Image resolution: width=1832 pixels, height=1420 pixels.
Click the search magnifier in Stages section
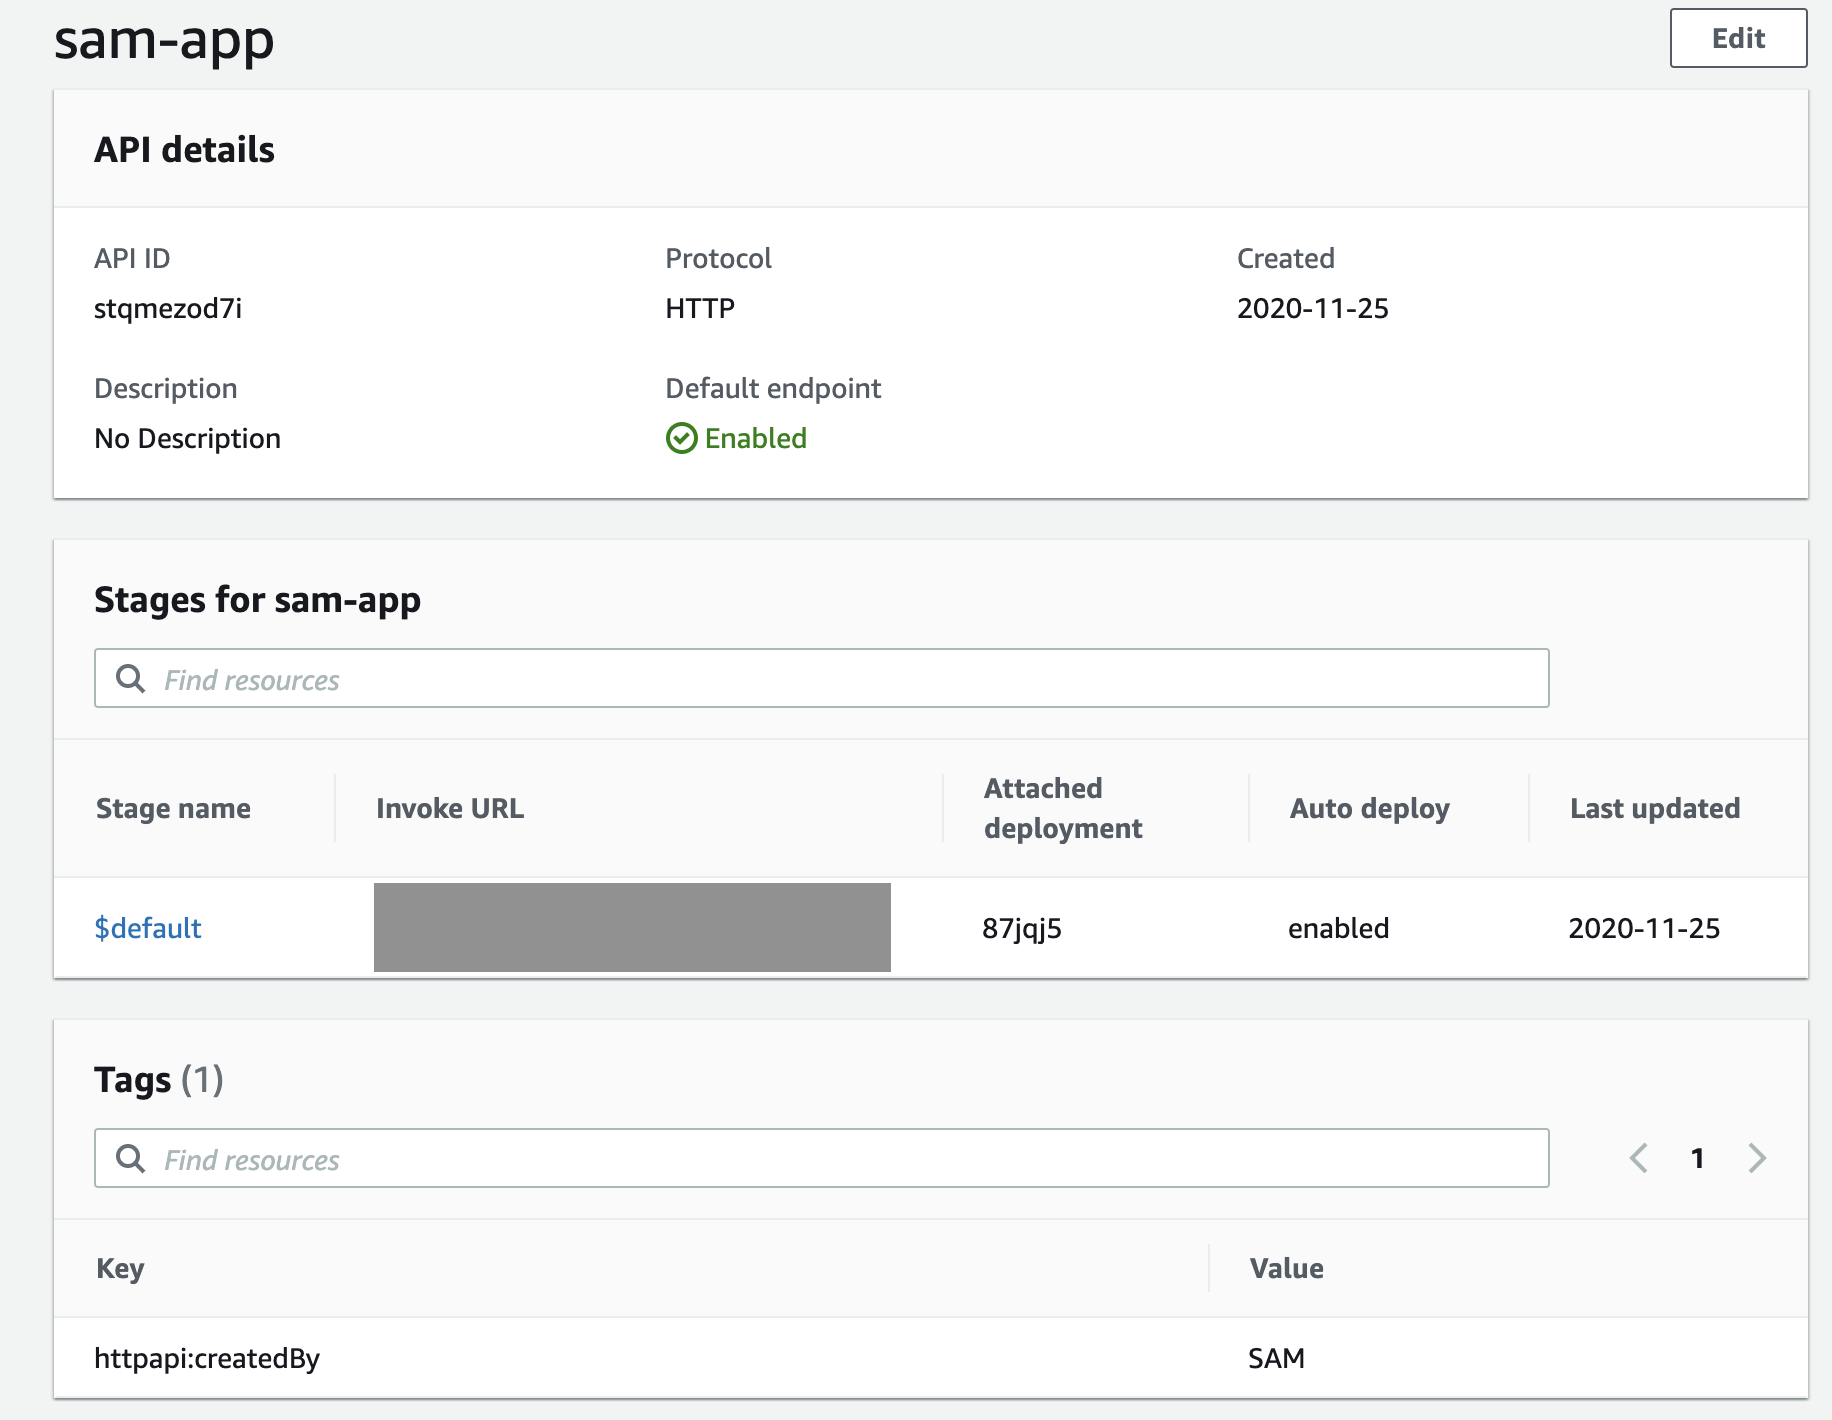click(x=130, y=679)
